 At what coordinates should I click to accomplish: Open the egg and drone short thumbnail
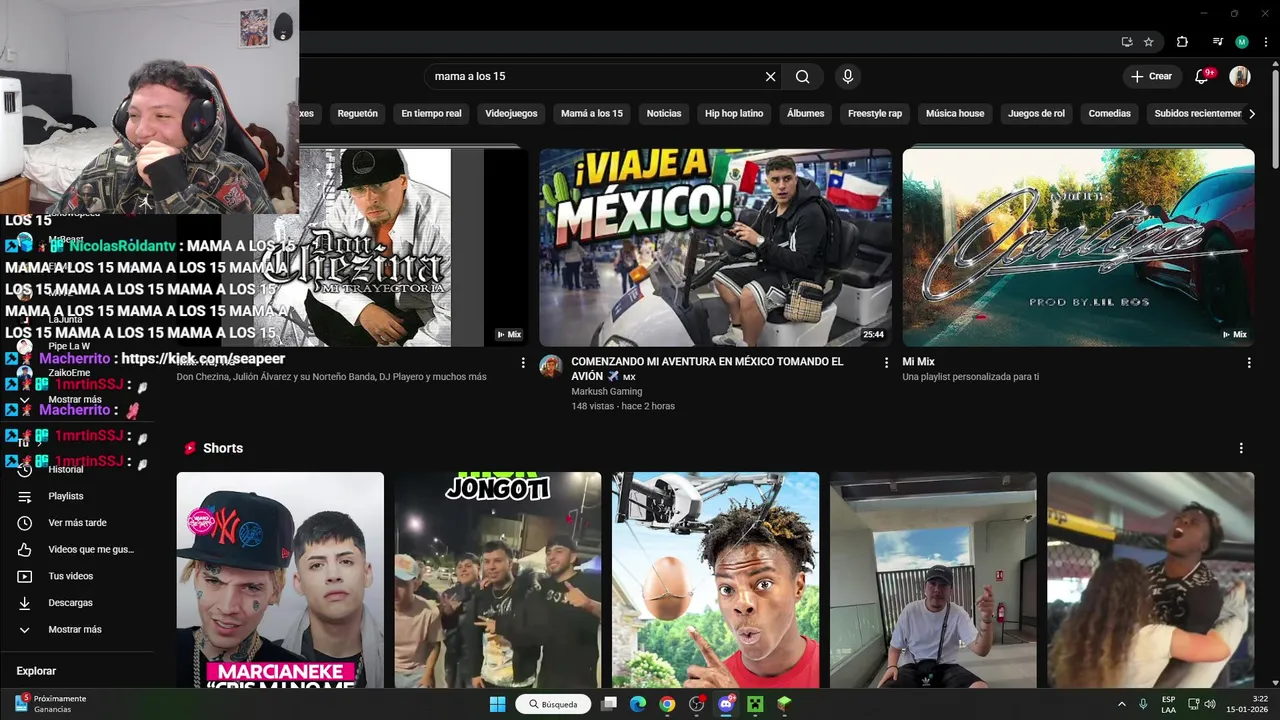click(x=715, y=580)
